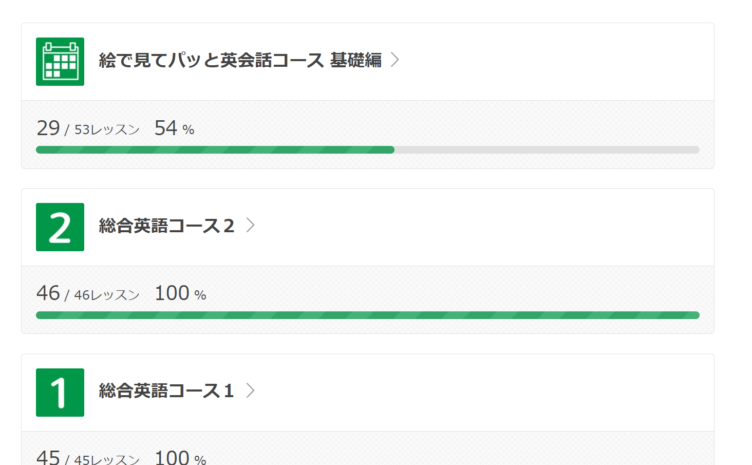The image size is (752, 465).
Task: Open 絵で見てパッと英会話コース 基礎編 title link
Action: (240, 60)
